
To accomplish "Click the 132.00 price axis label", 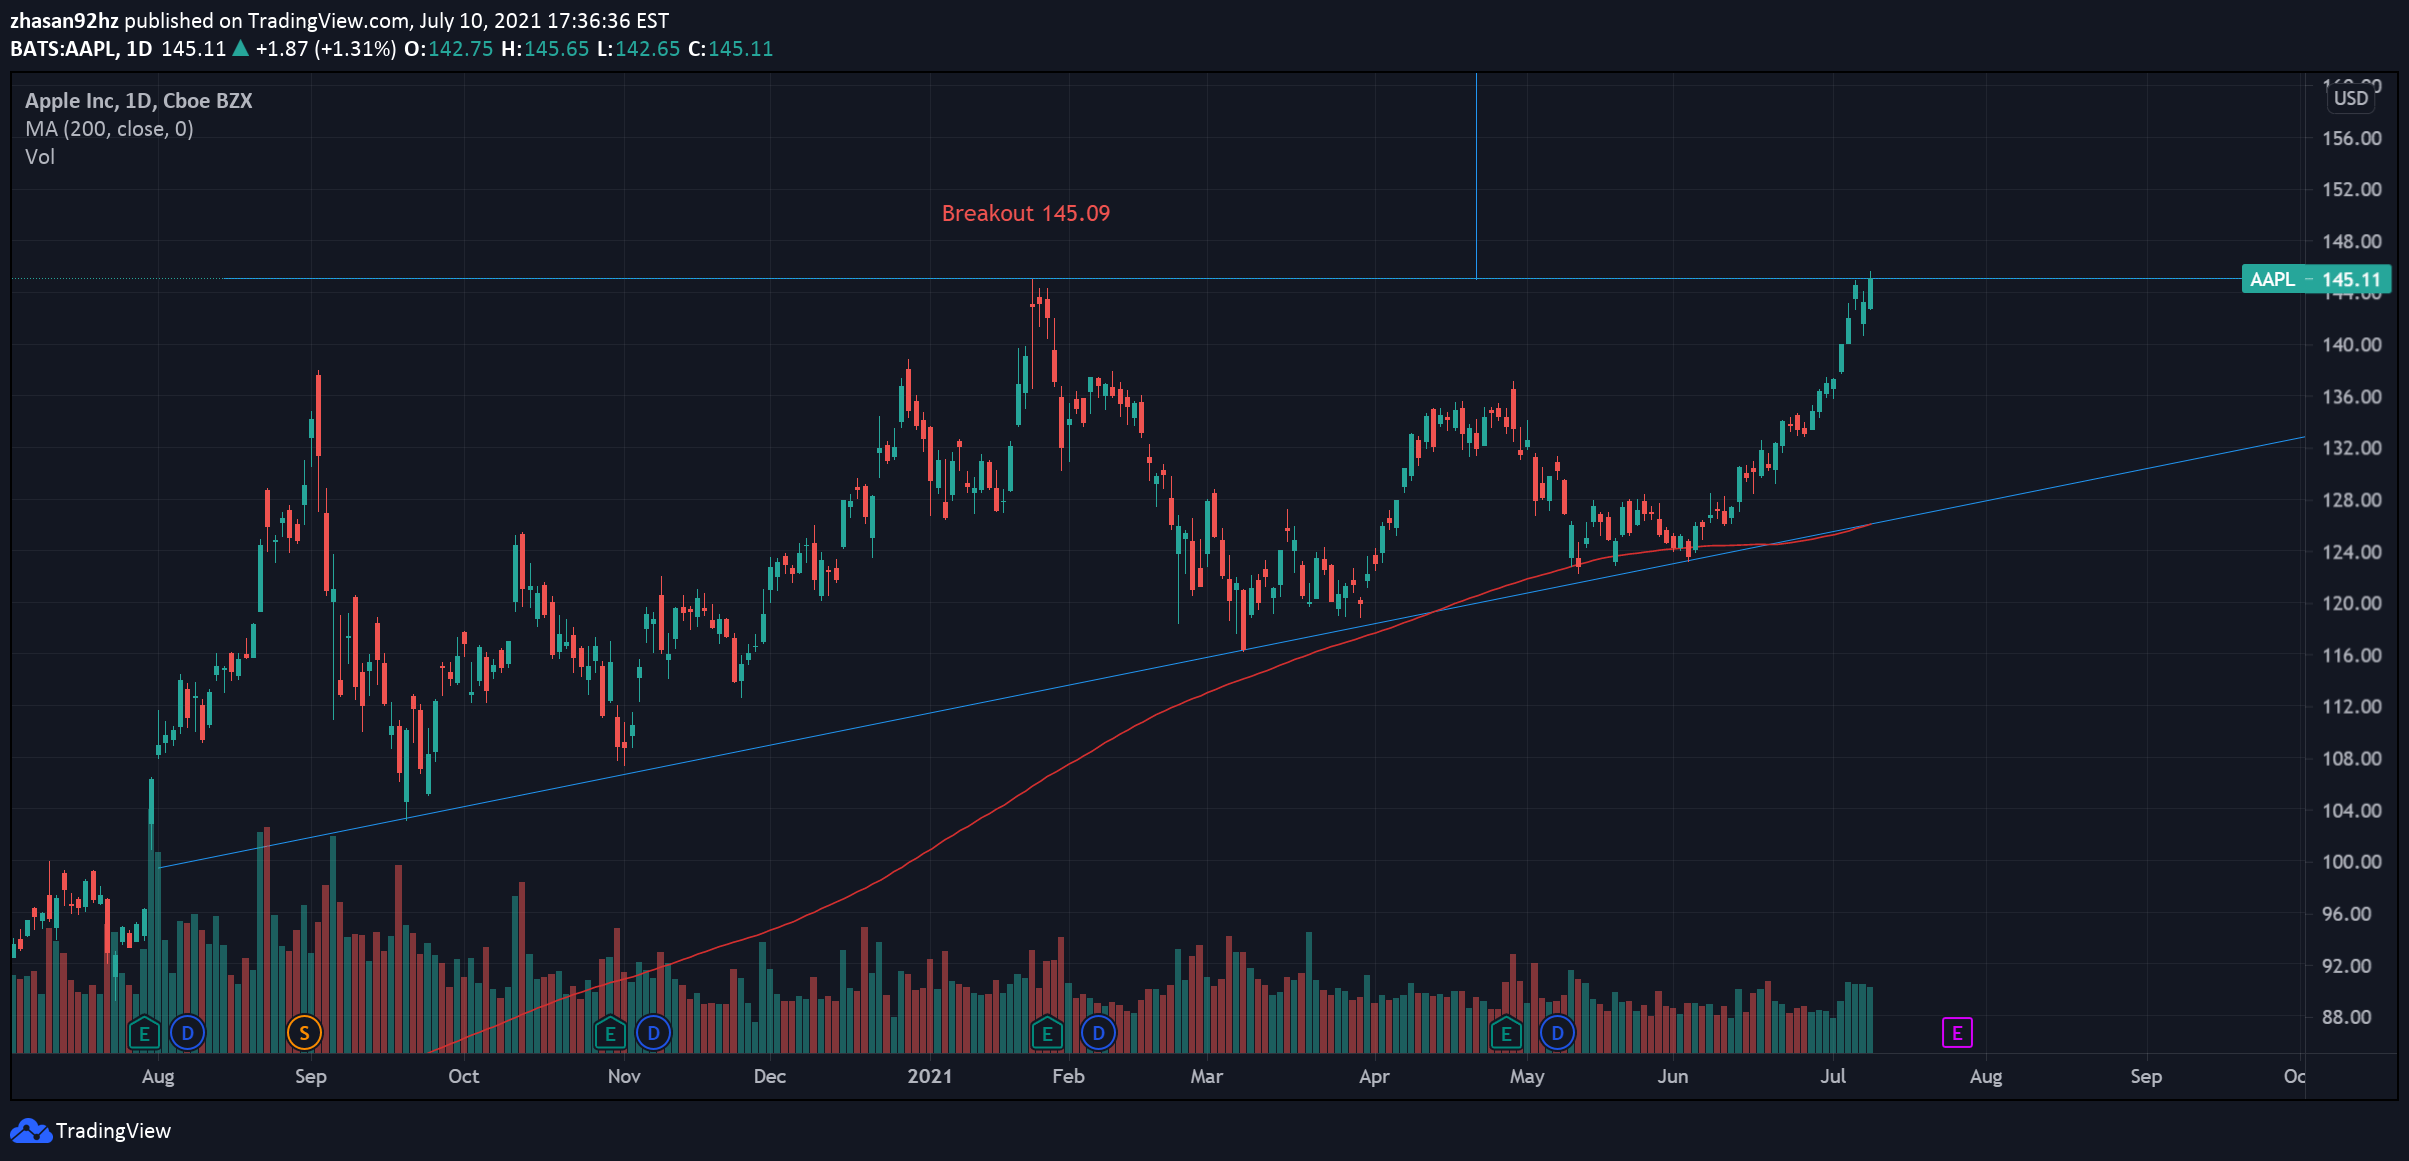I will pyautogui.click(x=2351, y=448).
